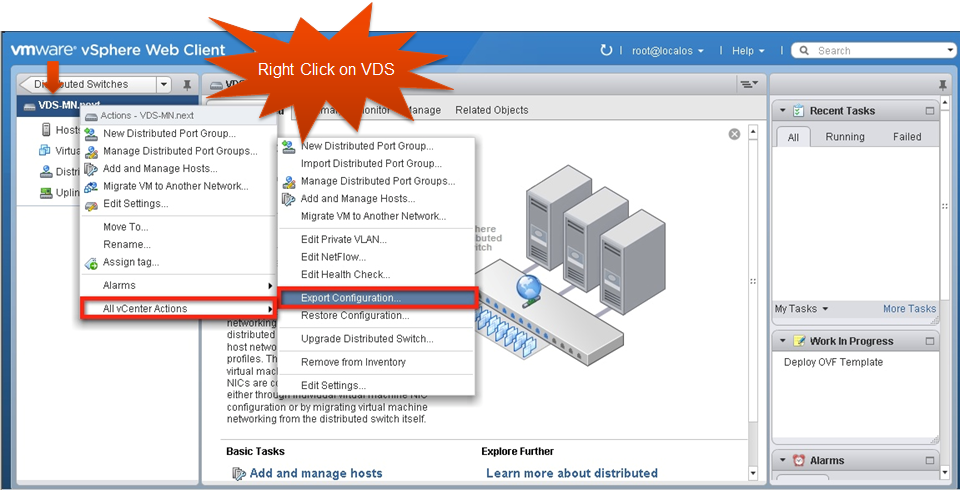Image resolution: width=960 pixels, height=490 pixels.
Task: Minimize the Recent Tasks panel
Action: (929, 111)
